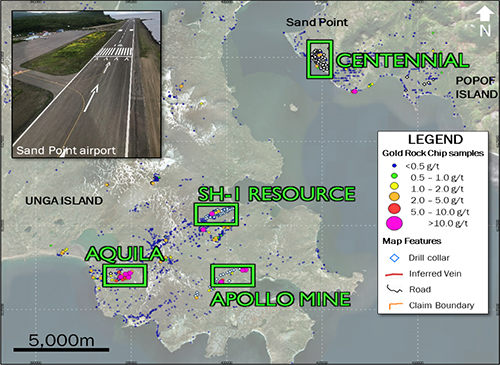Click the Inferred Vein red line symbol
This screenshot has height=365, width=500.
(394, 274)
